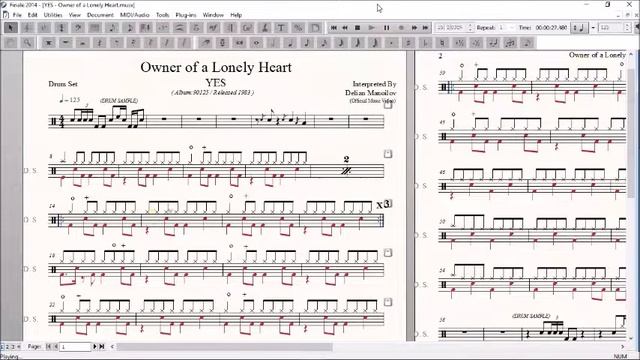This screenshot has width=640, height=360.
Task: Go to the first page
Action: click(x=48, y=347)
